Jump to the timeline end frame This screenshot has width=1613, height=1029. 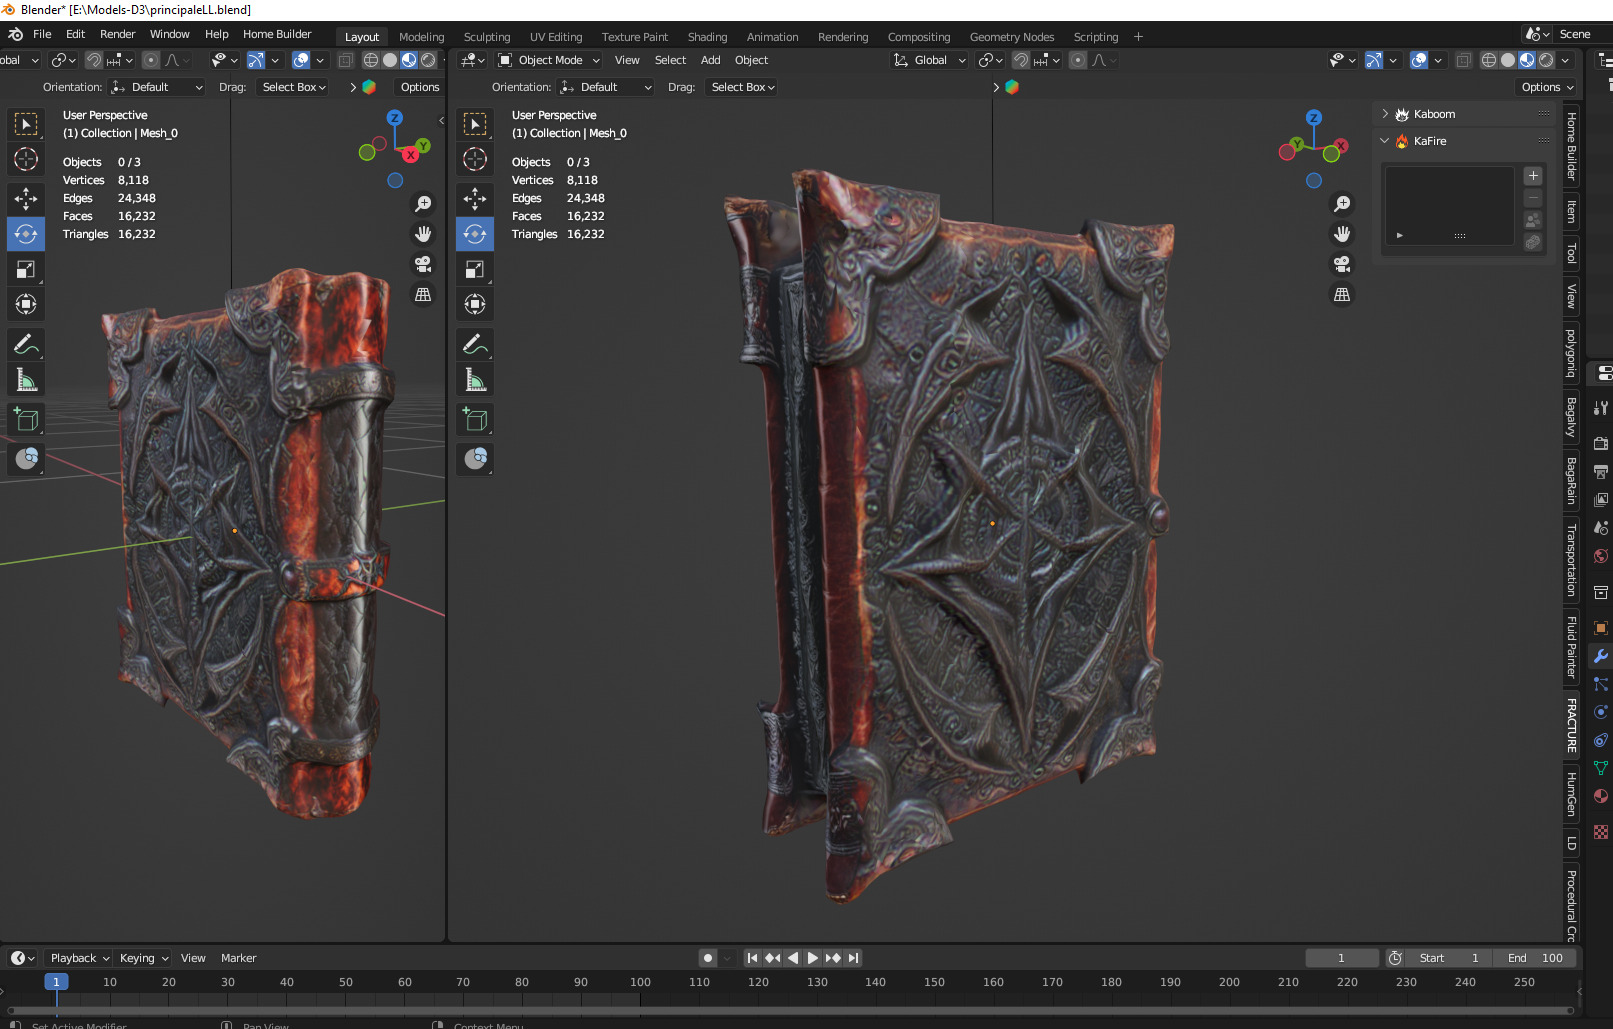[x=853, y=958]
